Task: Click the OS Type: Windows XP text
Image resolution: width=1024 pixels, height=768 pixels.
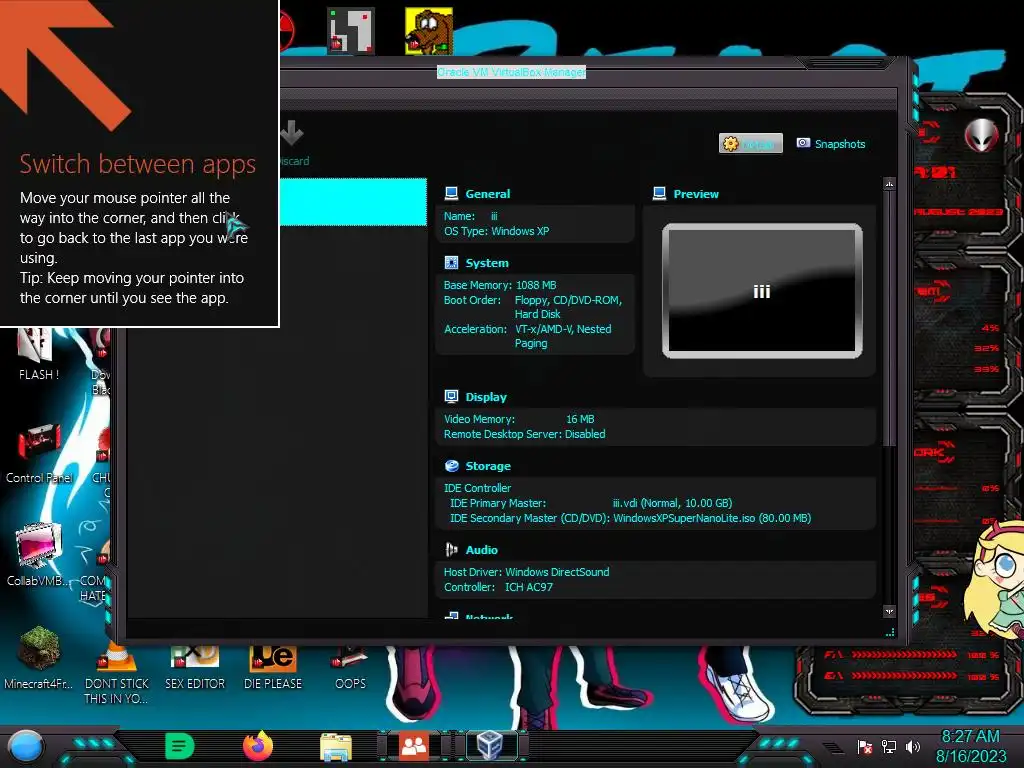Action: pyautogui.click(x=496, y=231)
